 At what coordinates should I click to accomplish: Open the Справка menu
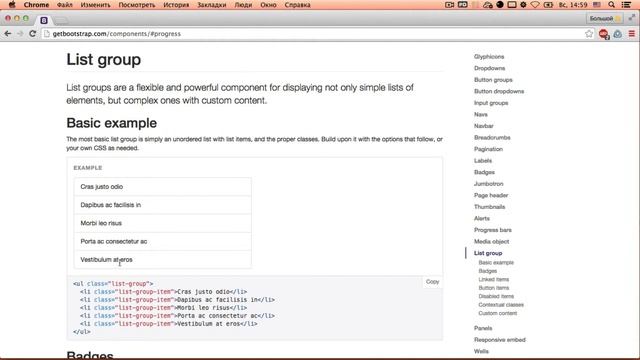coord(297,5)
